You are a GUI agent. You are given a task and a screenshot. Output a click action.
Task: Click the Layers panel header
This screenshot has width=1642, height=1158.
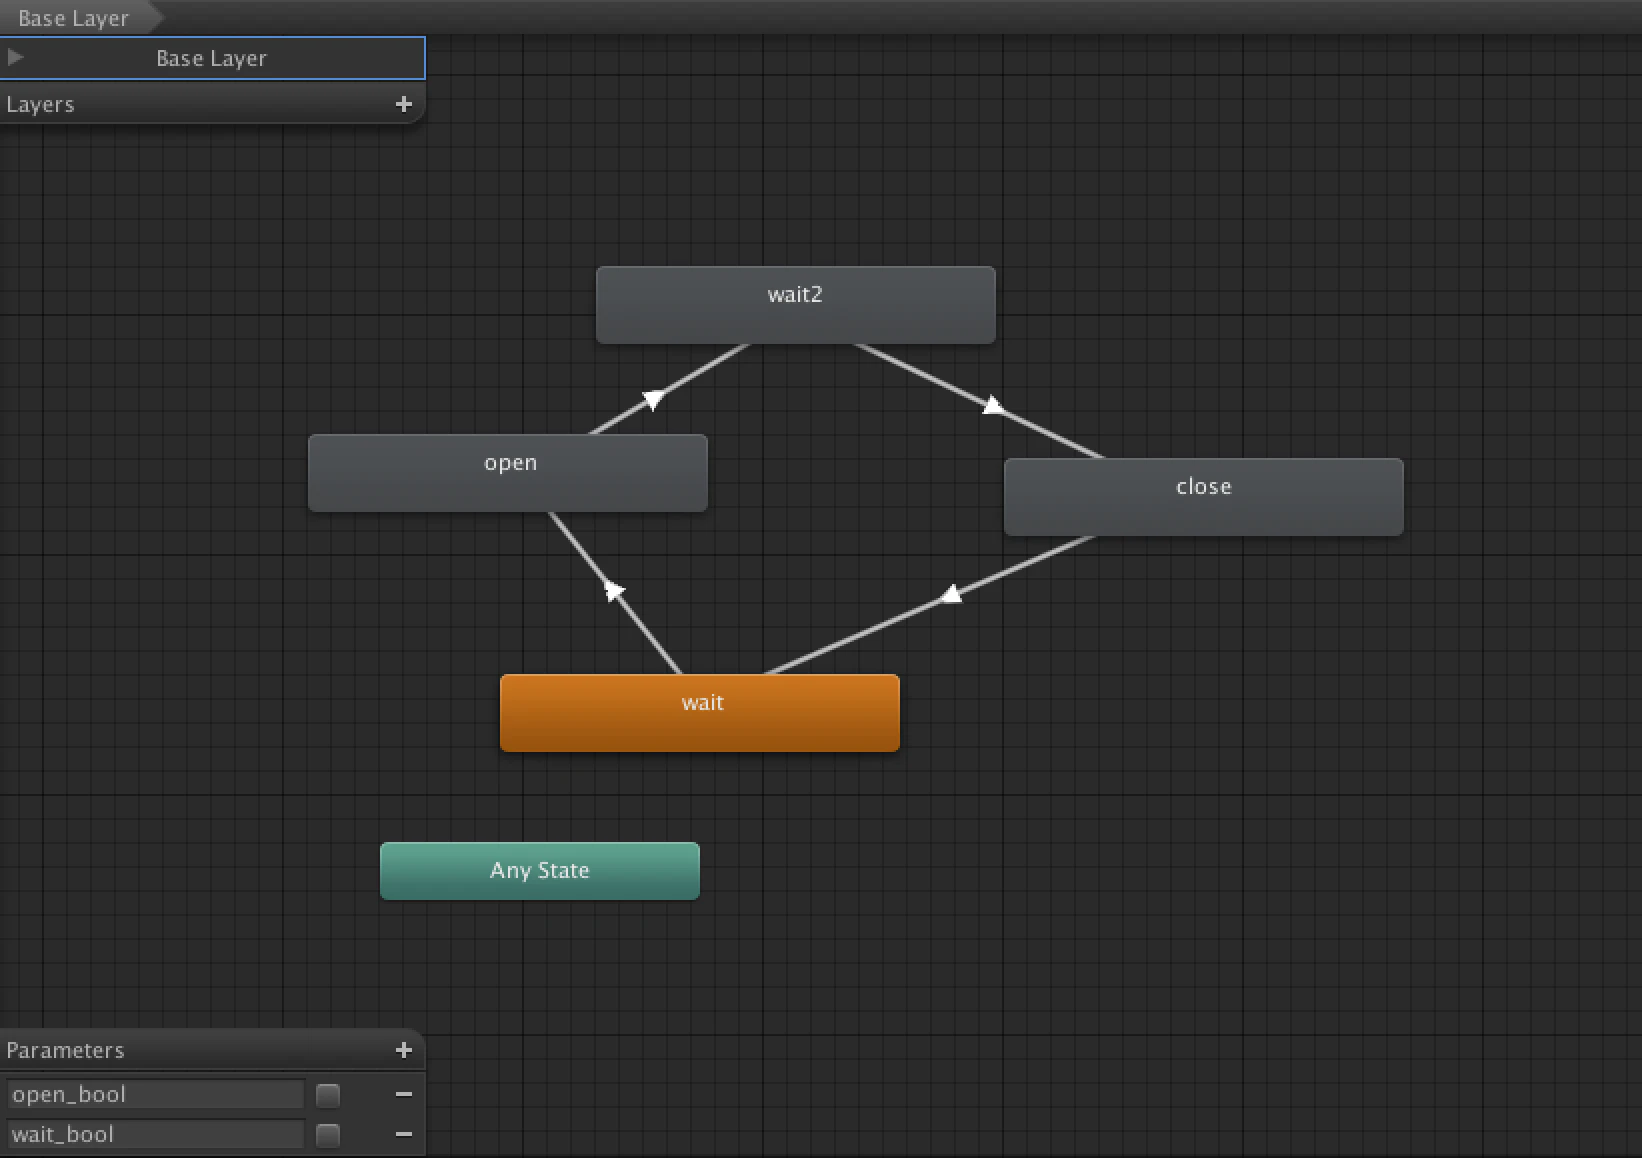[212, 104]
